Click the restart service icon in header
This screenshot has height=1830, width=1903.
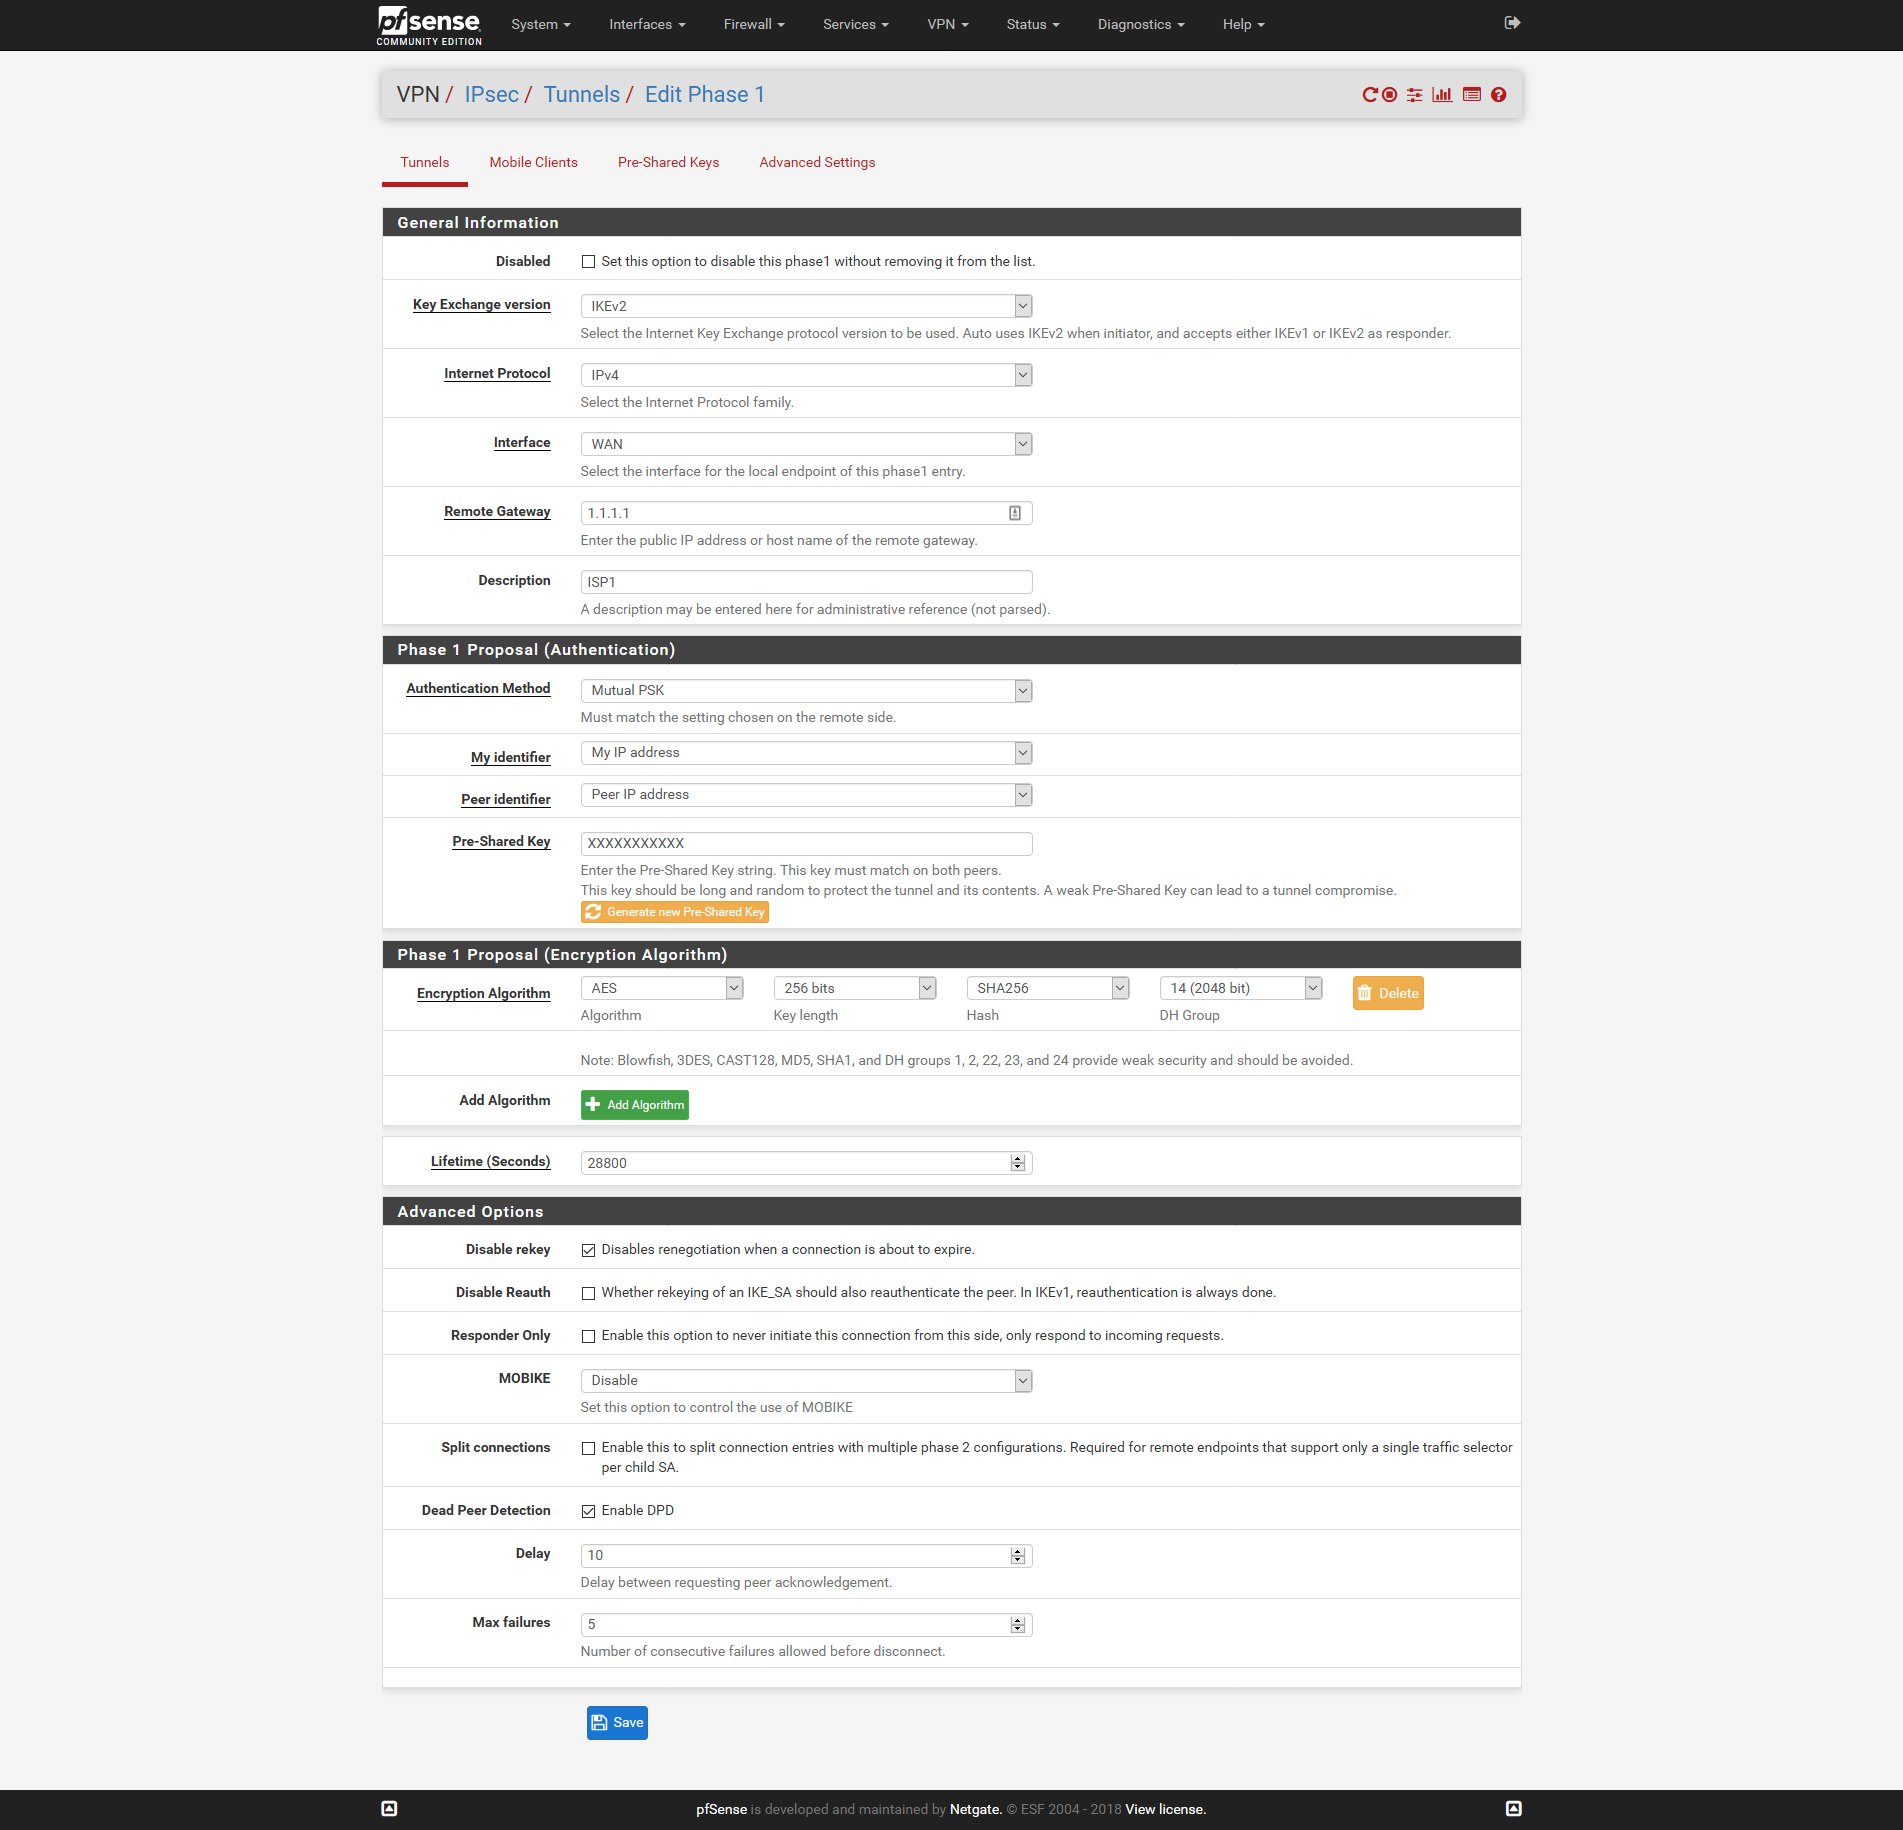[1369, 95]
